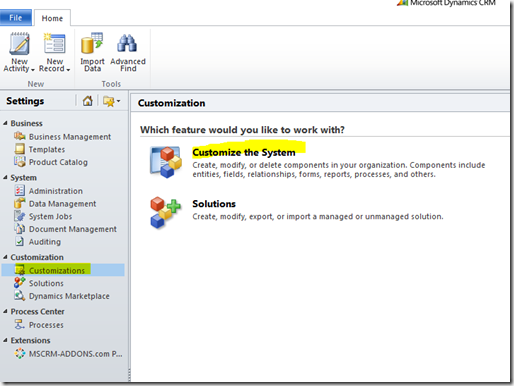Collapse the System section triangle
The image size is (514, 386).
click(5, 177)
